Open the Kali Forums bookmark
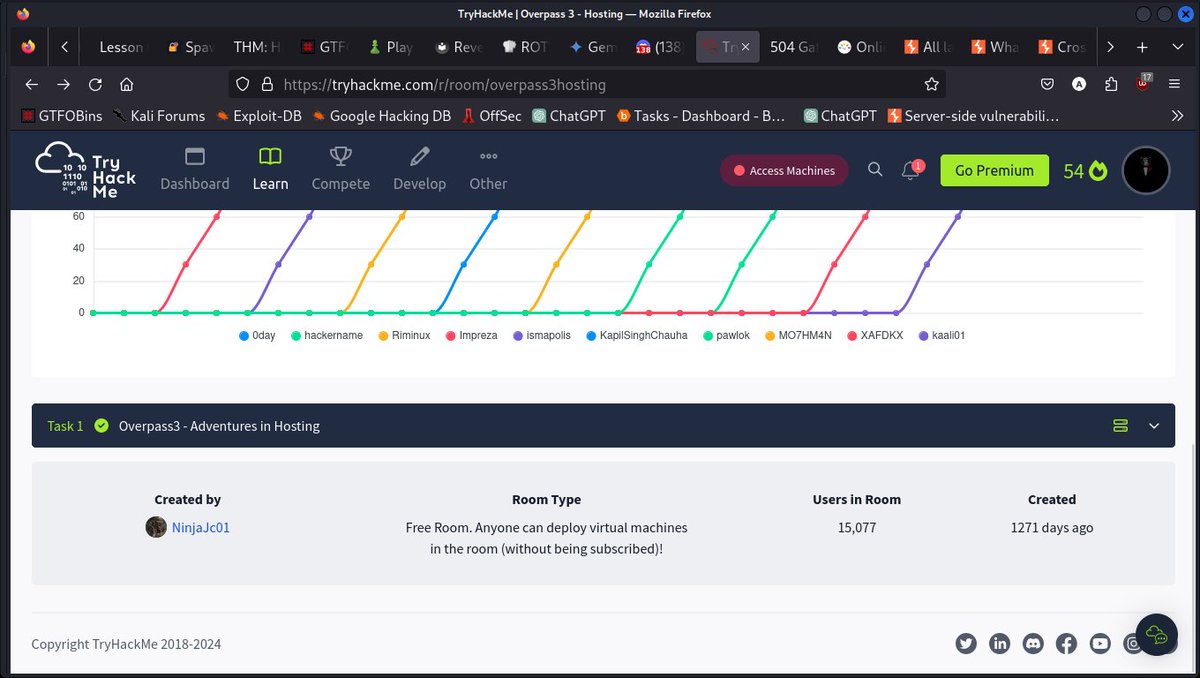 159,116
